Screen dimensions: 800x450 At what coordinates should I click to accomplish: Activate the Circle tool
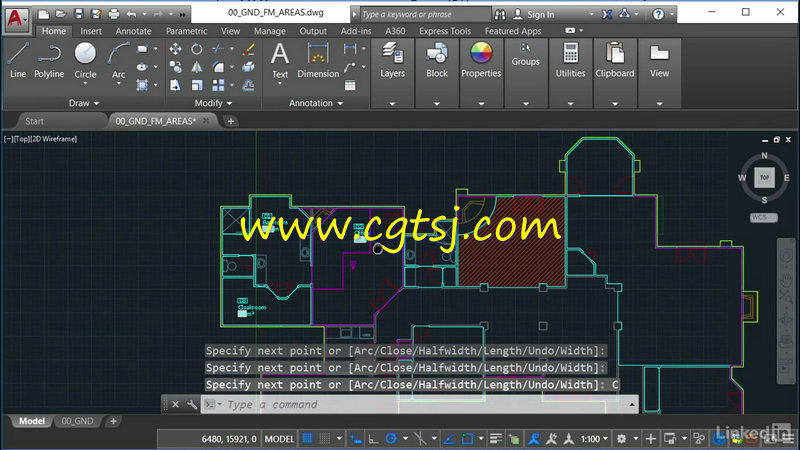[85, 61]
